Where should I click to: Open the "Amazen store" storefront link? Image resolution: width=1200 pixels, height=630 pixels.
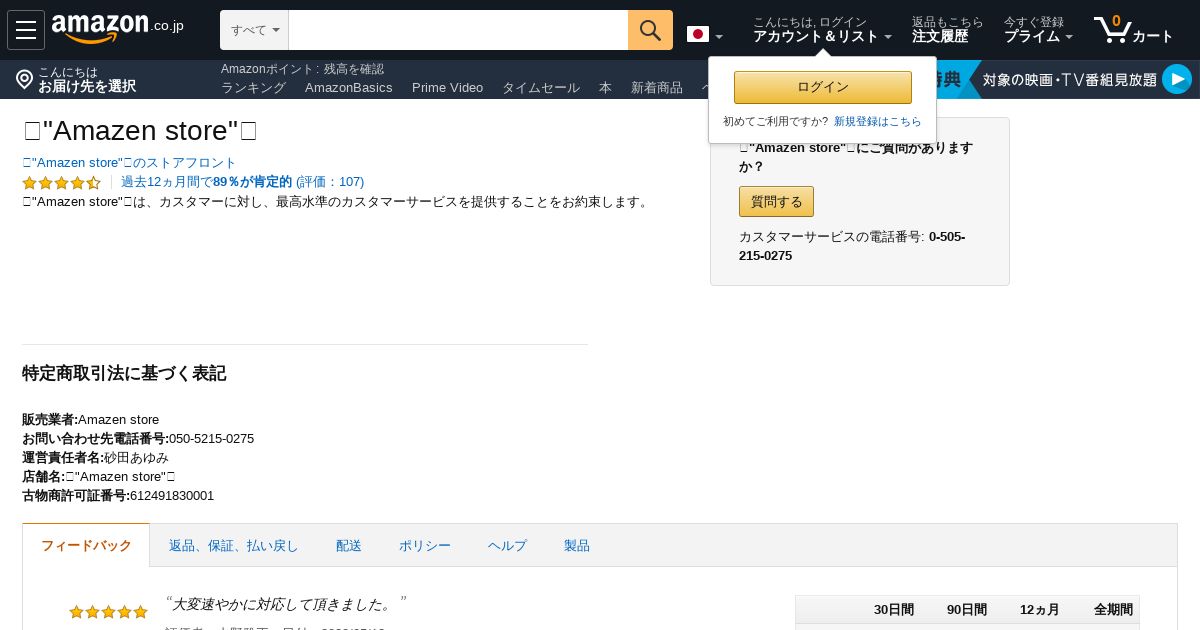click(x=129, y=162)
